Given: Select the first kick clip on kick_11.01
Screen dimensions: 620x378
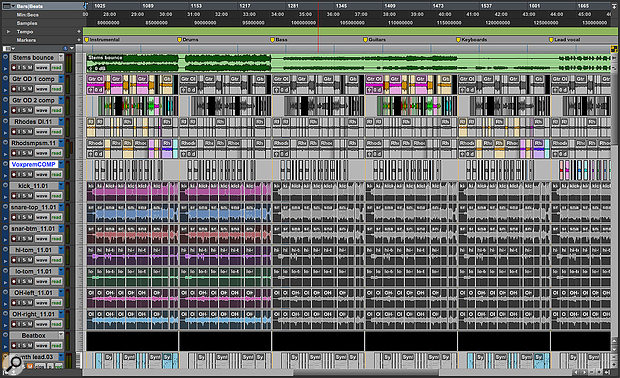Looking at the screenshot, I should click(x=91, y=192).
